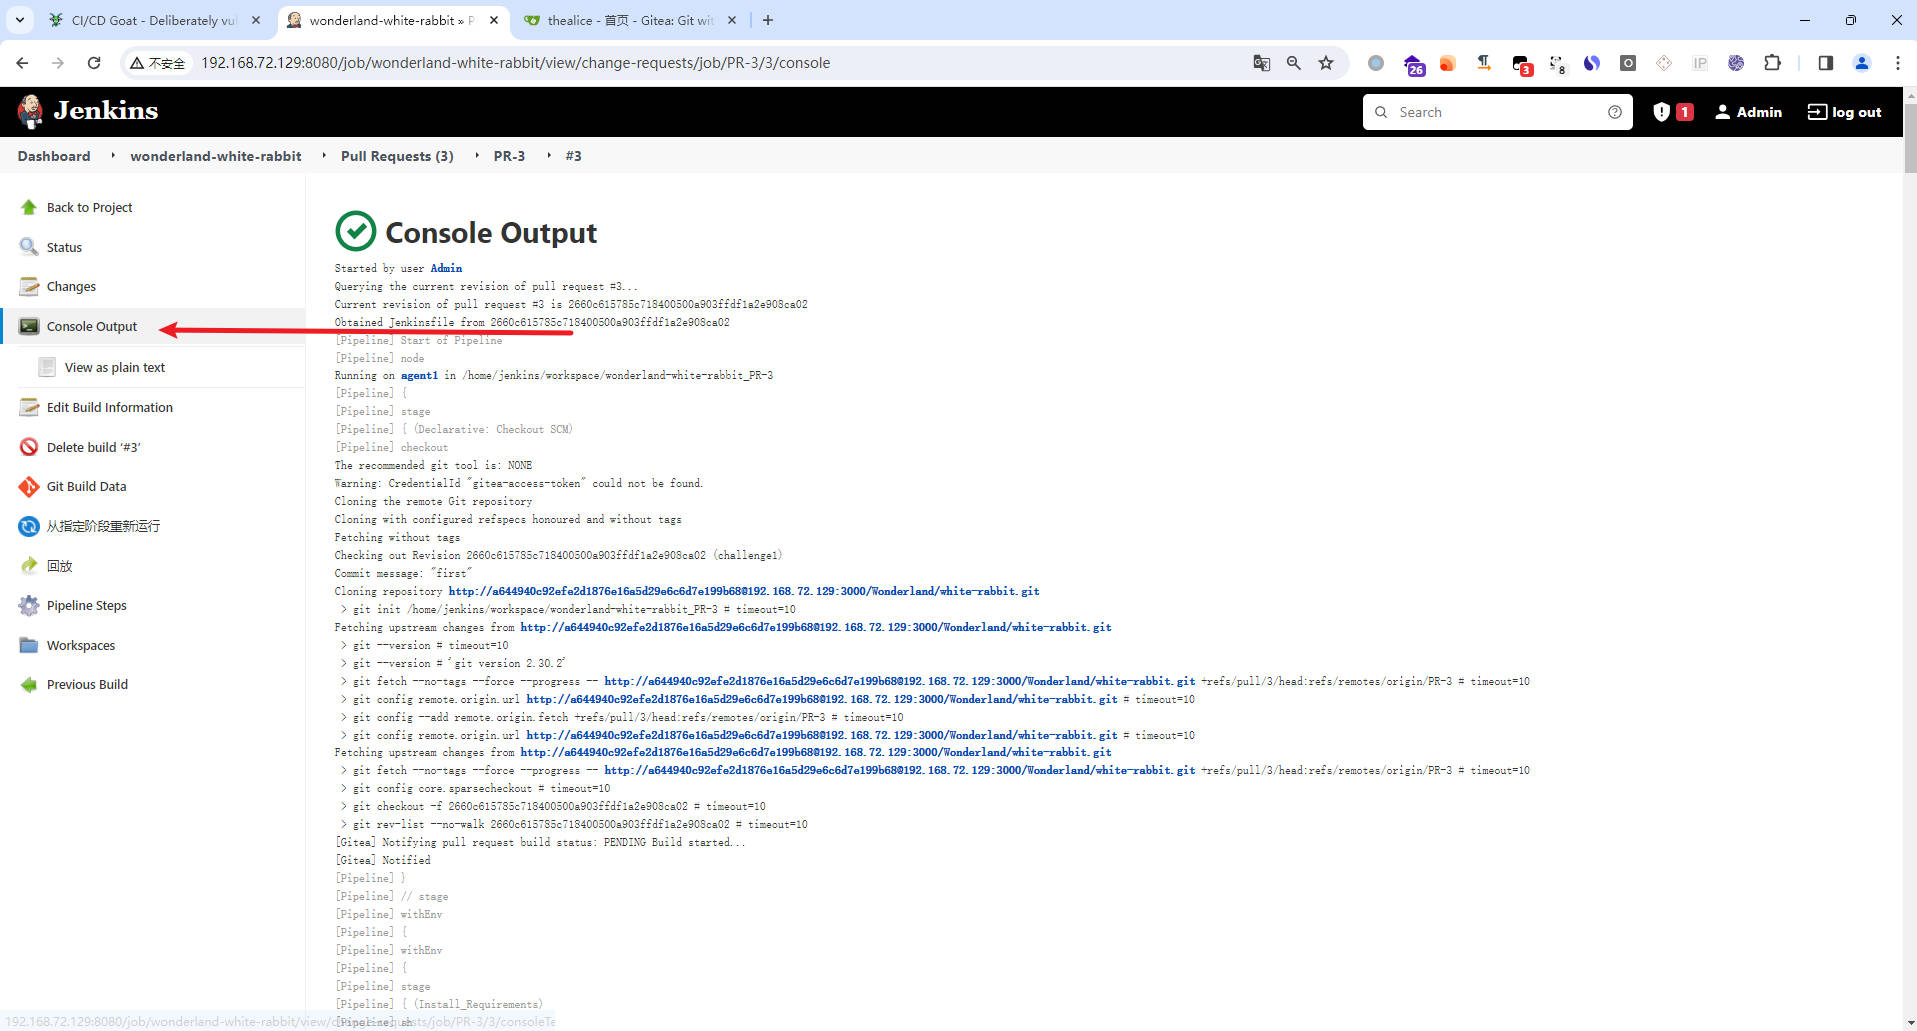The height and width of the screenshot is (1031, 1917).
Task: Open Workspaces in sidebar
Action: (x=81, y=645)
